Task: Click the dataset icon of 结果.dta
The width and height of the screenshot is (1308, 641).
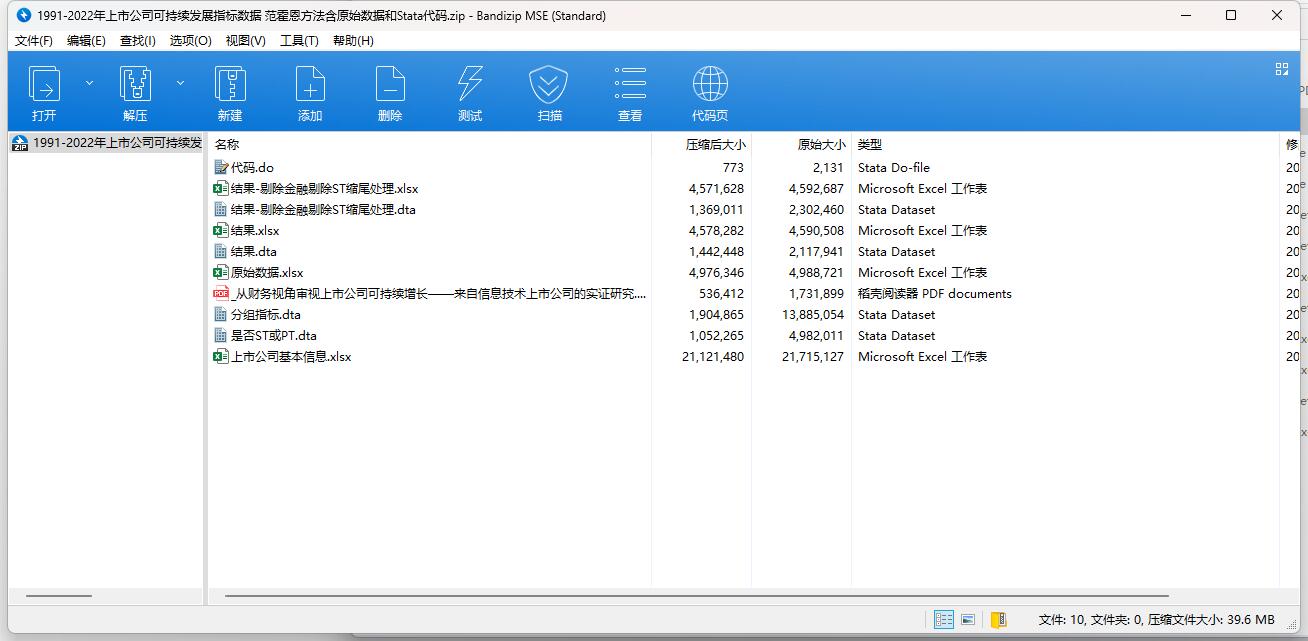Action: click(221, 252)
